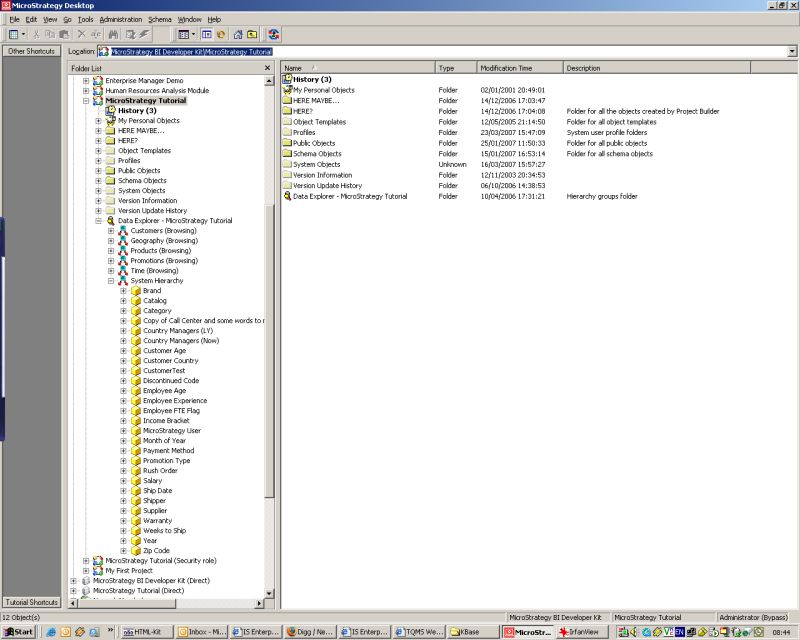Select the details view icon on the toolbar

pyautogui.click(x=184, y=33)
